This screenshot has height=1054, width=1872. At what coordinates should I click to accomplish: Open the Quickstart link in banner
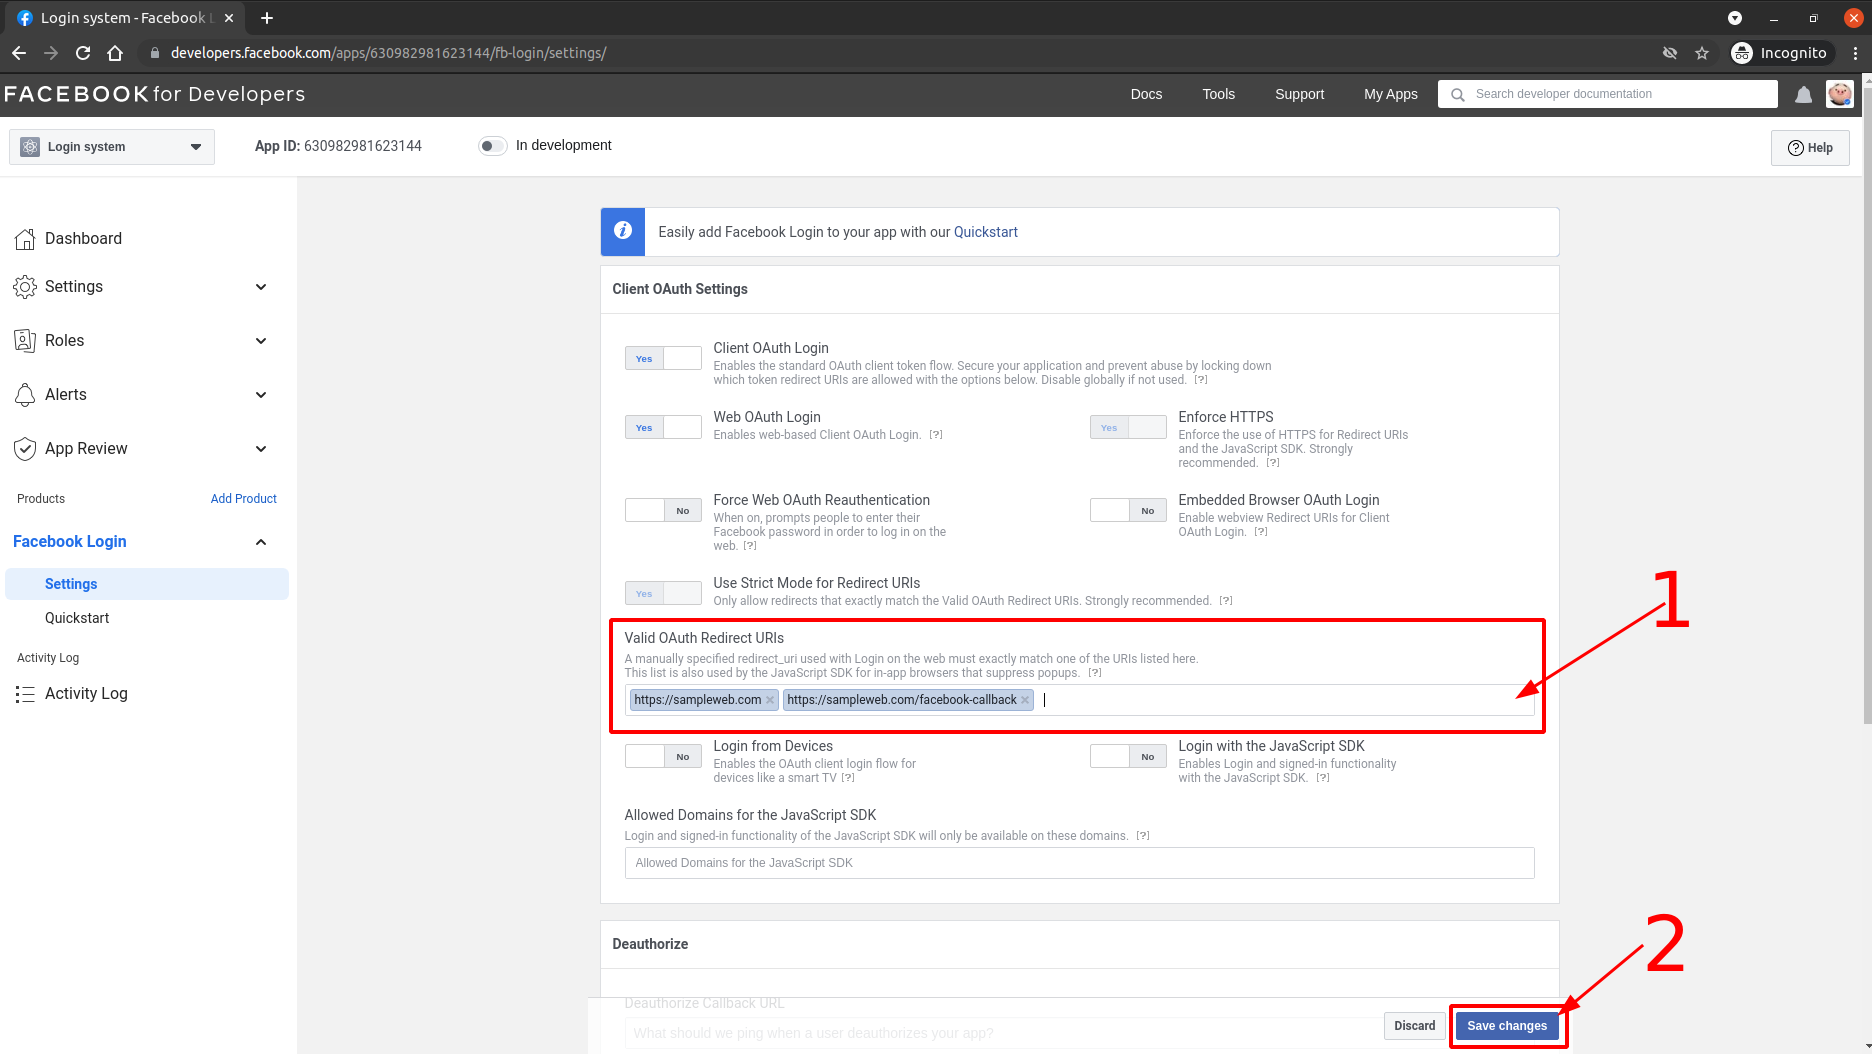(985, 232)
